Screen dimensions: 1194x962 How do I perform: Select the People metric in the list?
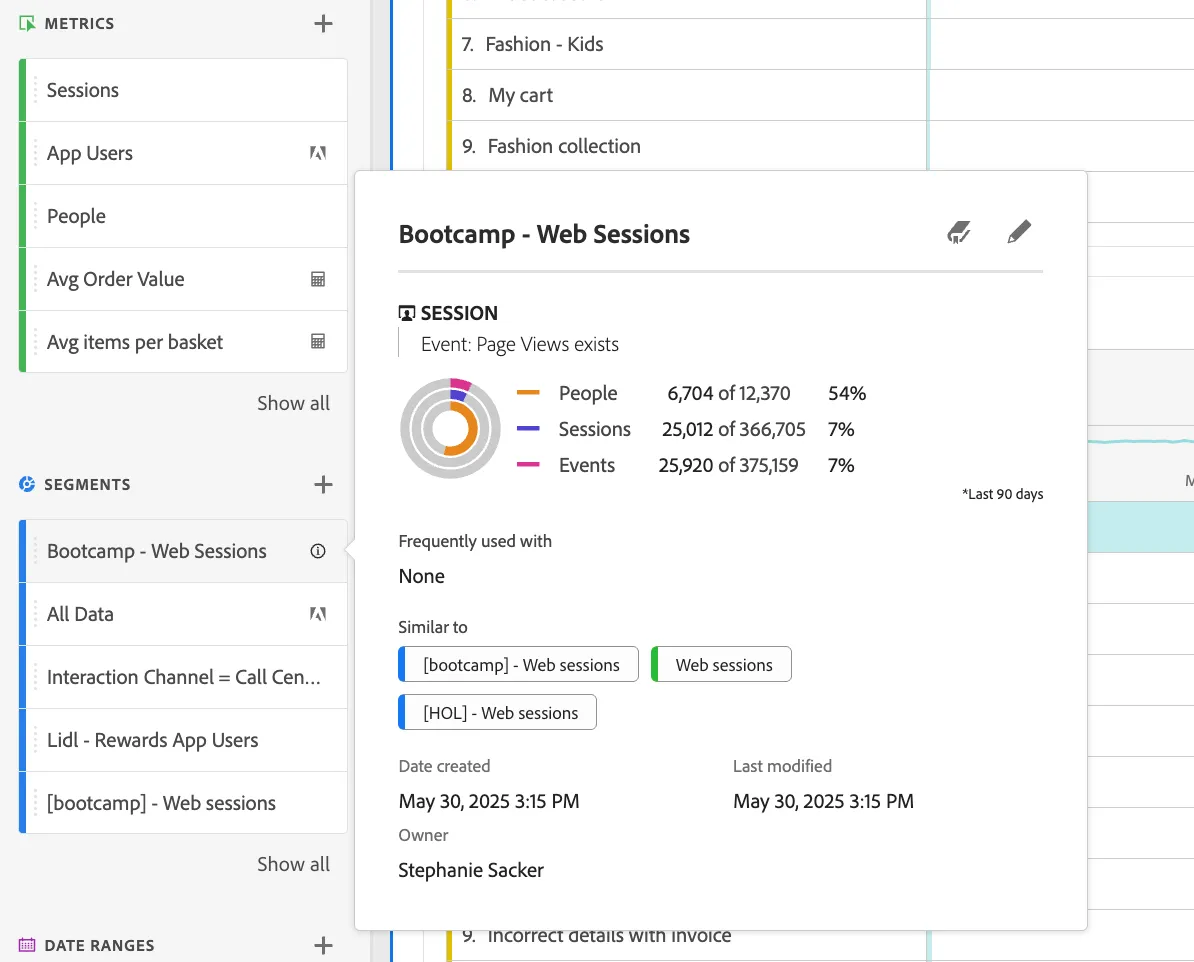pyautogui.click(x=183, y=216)
